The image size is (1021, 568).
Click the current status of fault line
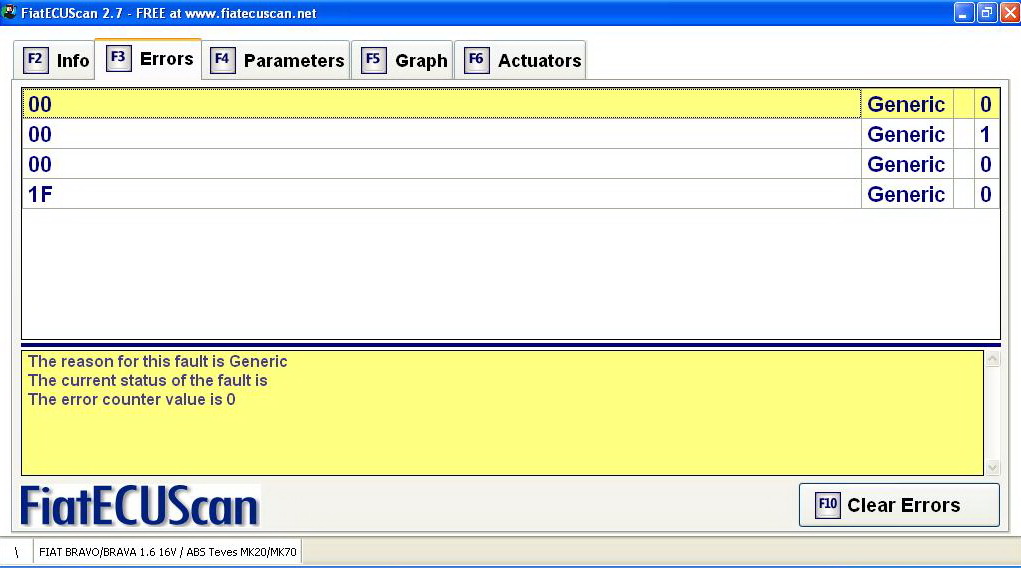148,380
